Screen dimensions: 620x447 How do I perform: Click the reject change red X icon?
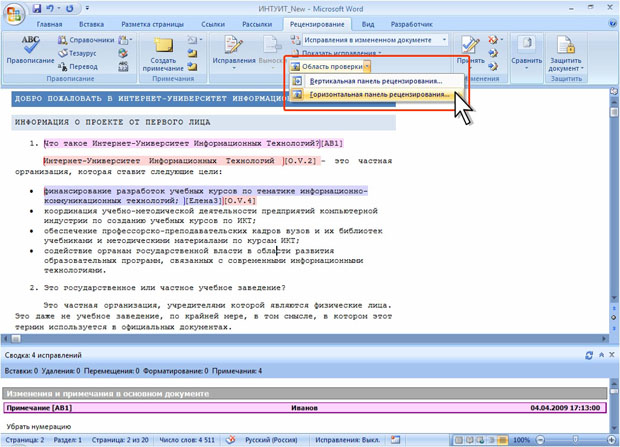[x=492, y=40]
